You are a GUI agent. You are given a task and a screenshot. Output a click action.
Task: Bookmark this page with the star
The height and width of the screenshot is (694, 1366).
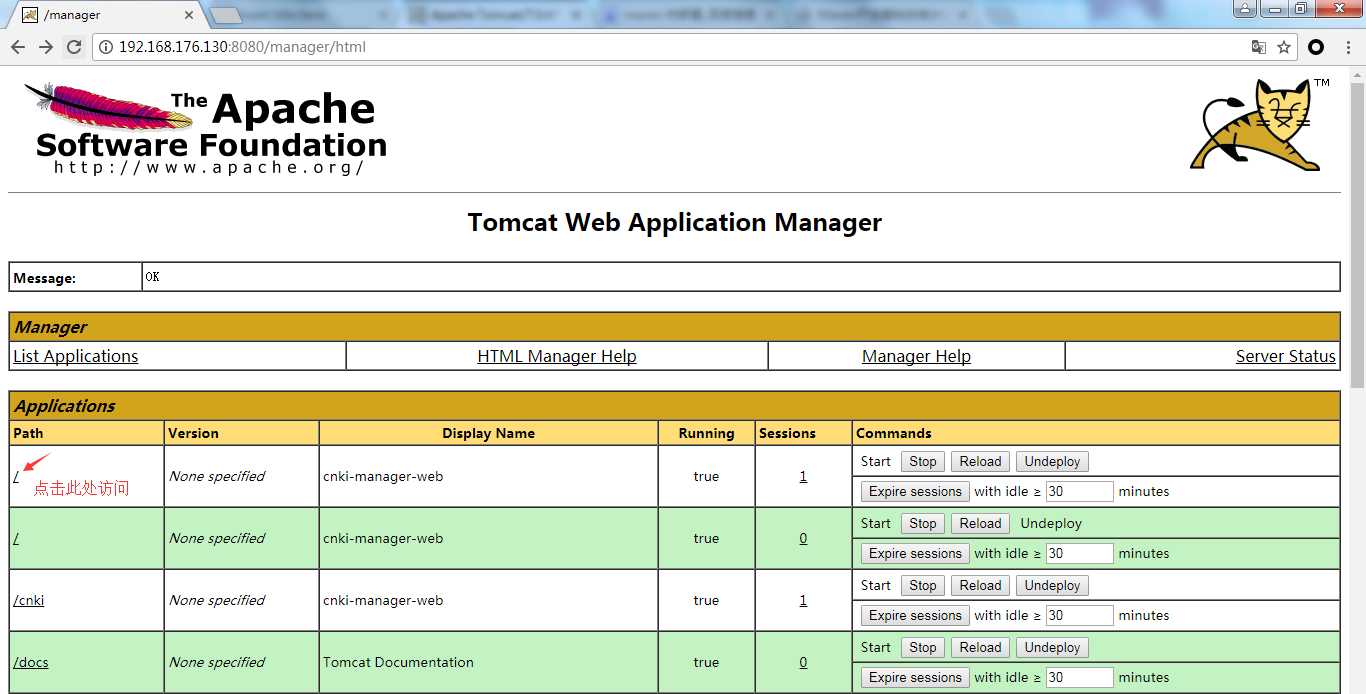[x=1284, y=47]
